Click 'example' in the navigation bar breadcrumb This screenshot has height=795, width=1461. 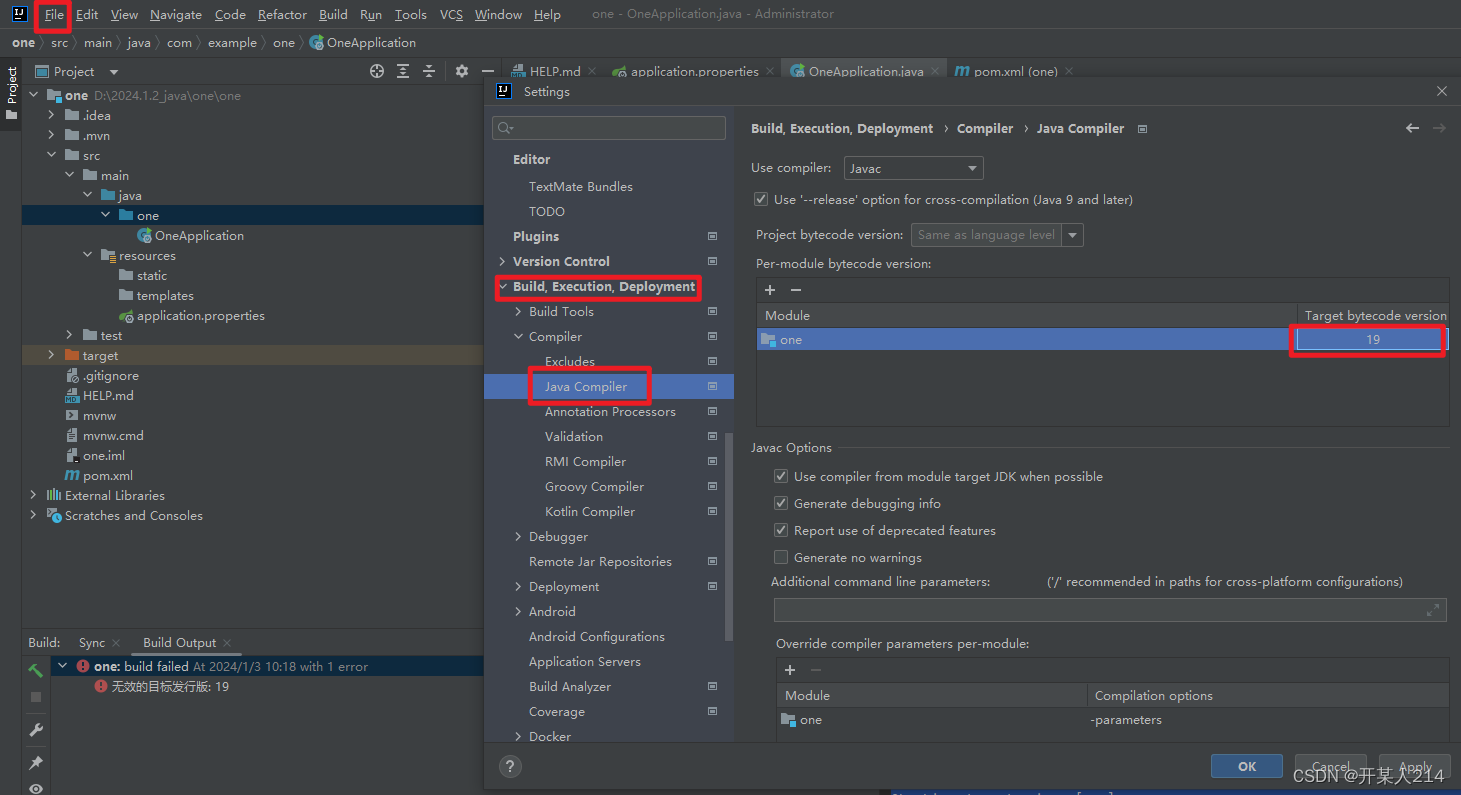coord(232,43)
